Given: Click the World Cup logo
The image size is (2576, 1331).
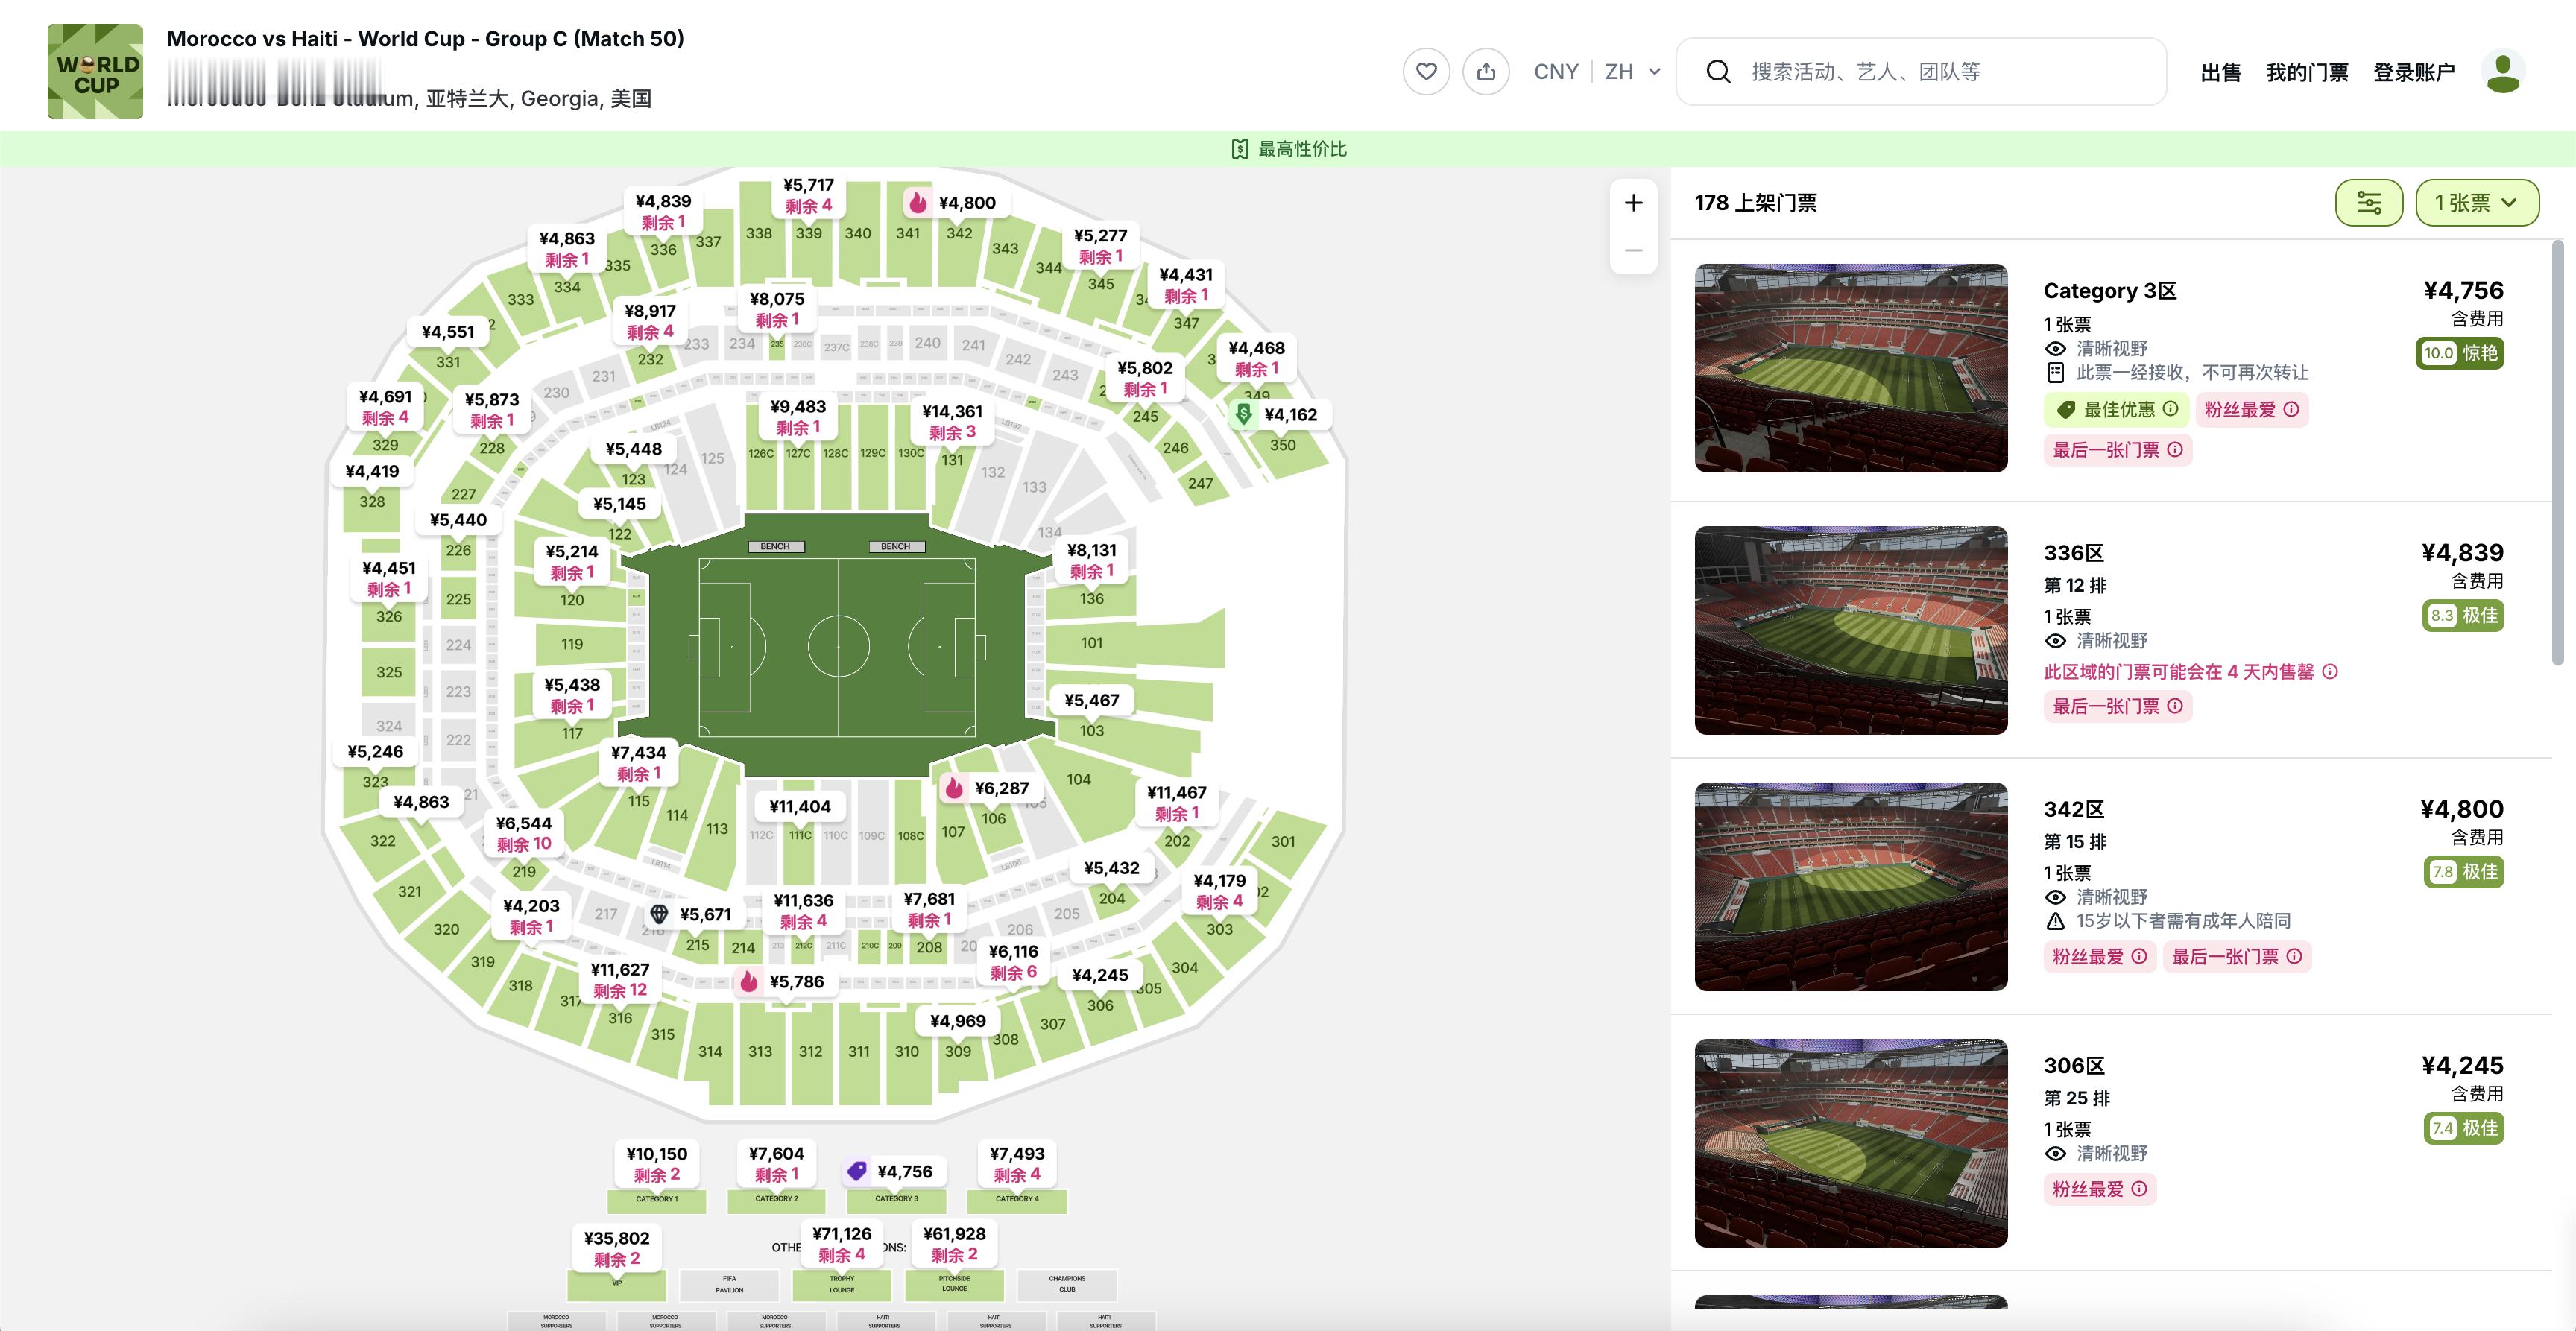Looking at the screenshot, I should coord(95,72).
